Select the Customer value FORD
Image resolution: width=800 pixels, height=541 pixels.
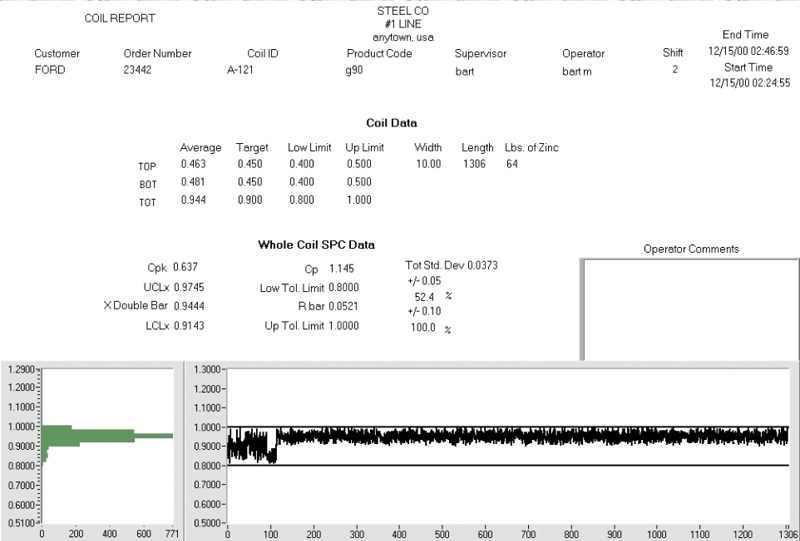click(x=49, y=72)
